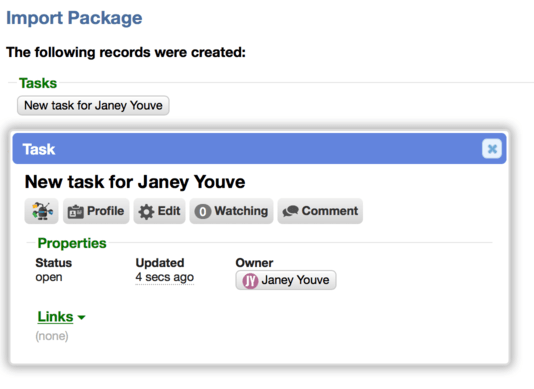Click the '4 secs ago' timestamp
Image resolution: width=534 pixels, height=389 pixels.
[x=164, y=277]
